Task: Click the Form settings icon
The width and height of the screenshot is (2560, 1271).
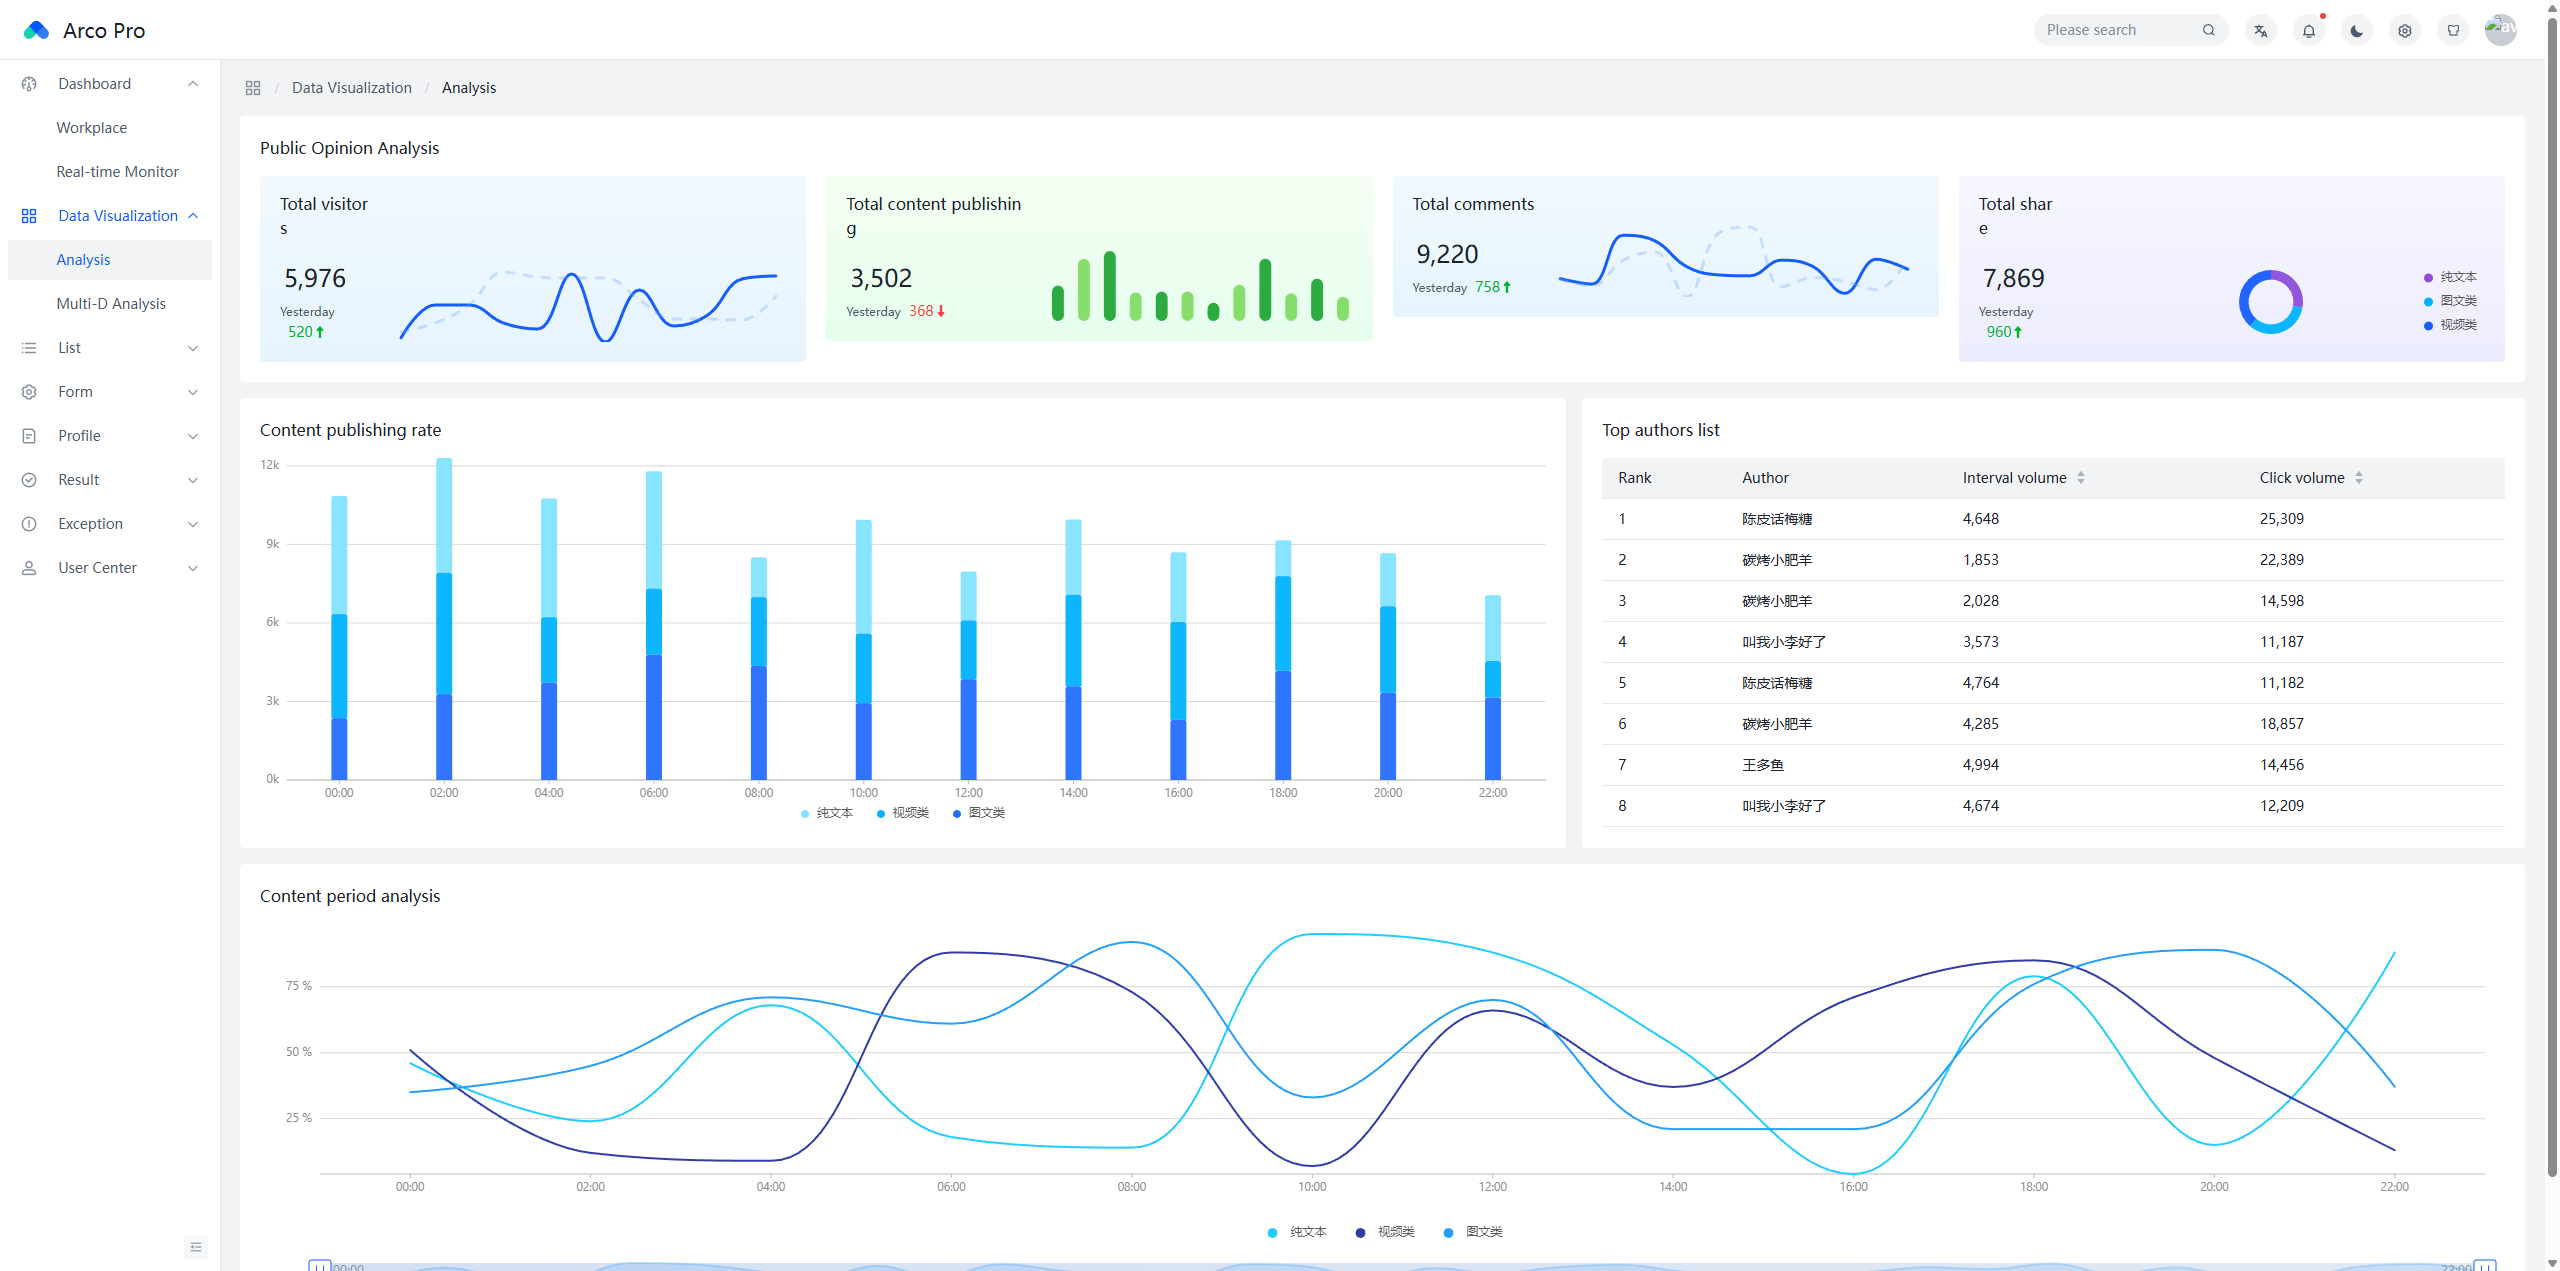Action: coord(29,392)
